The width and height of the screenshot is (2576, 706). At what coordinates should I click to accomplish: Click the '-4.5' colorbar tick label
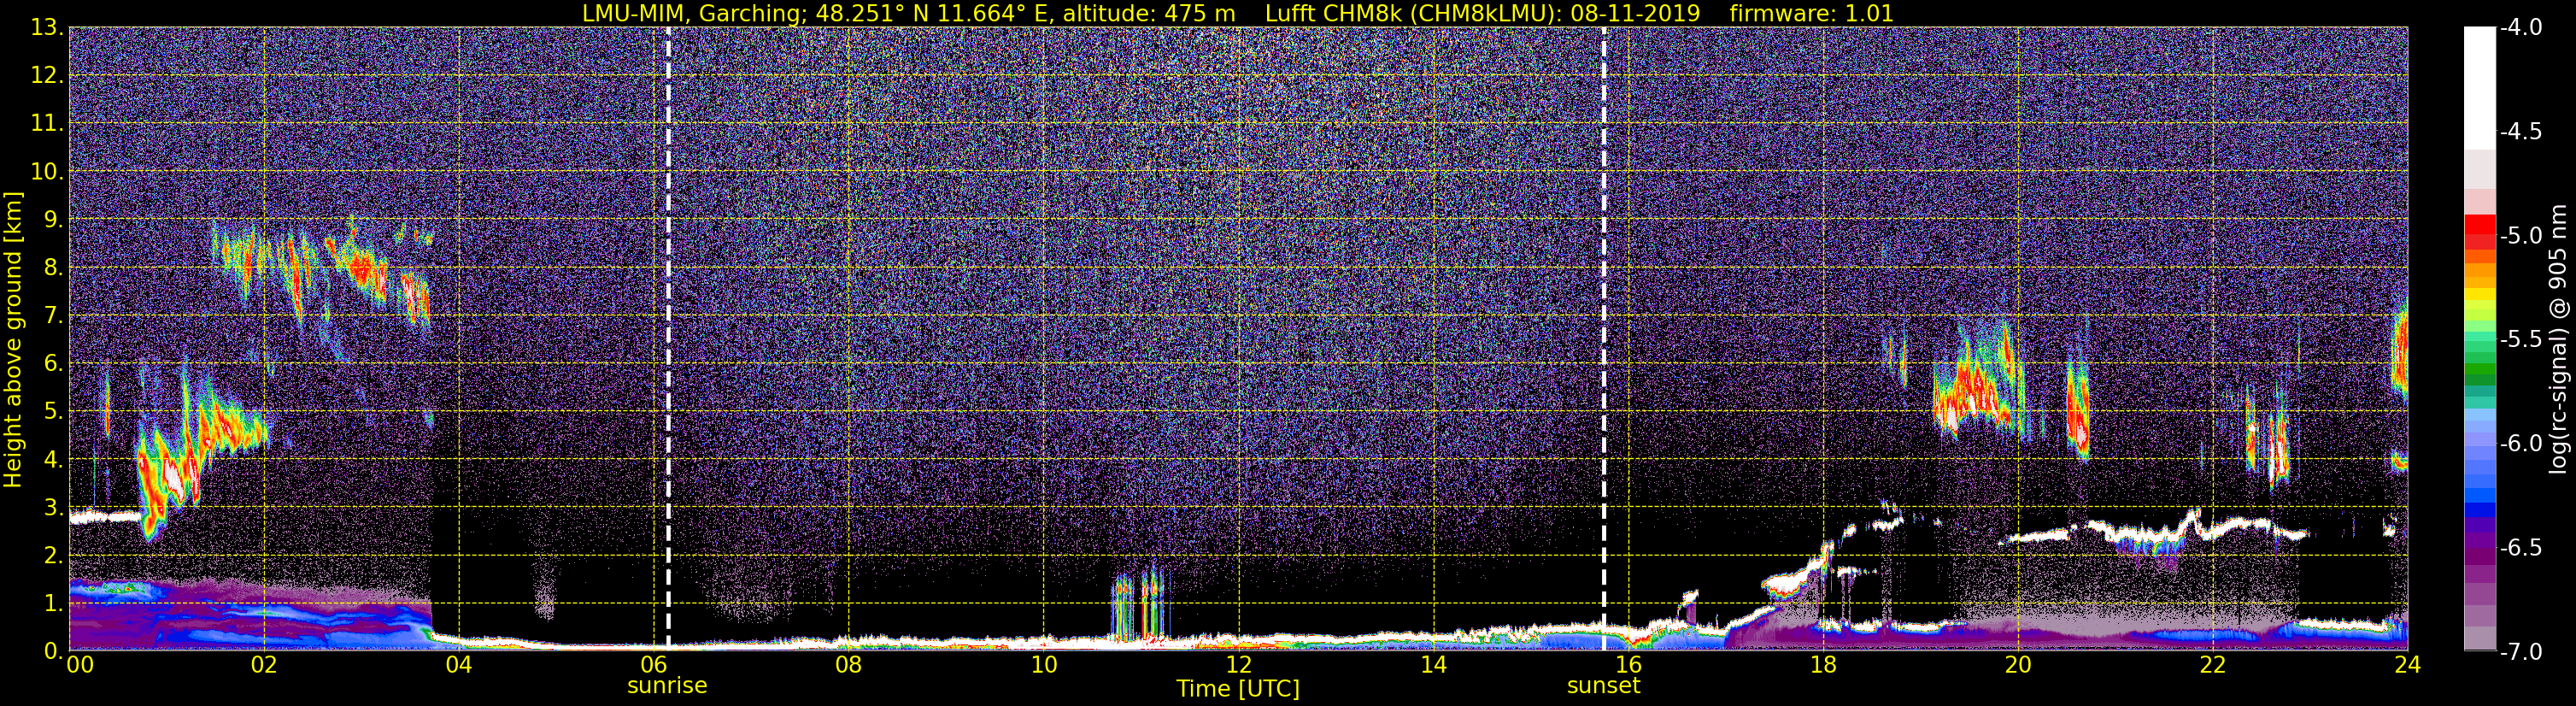click(x=2520, y=132)
